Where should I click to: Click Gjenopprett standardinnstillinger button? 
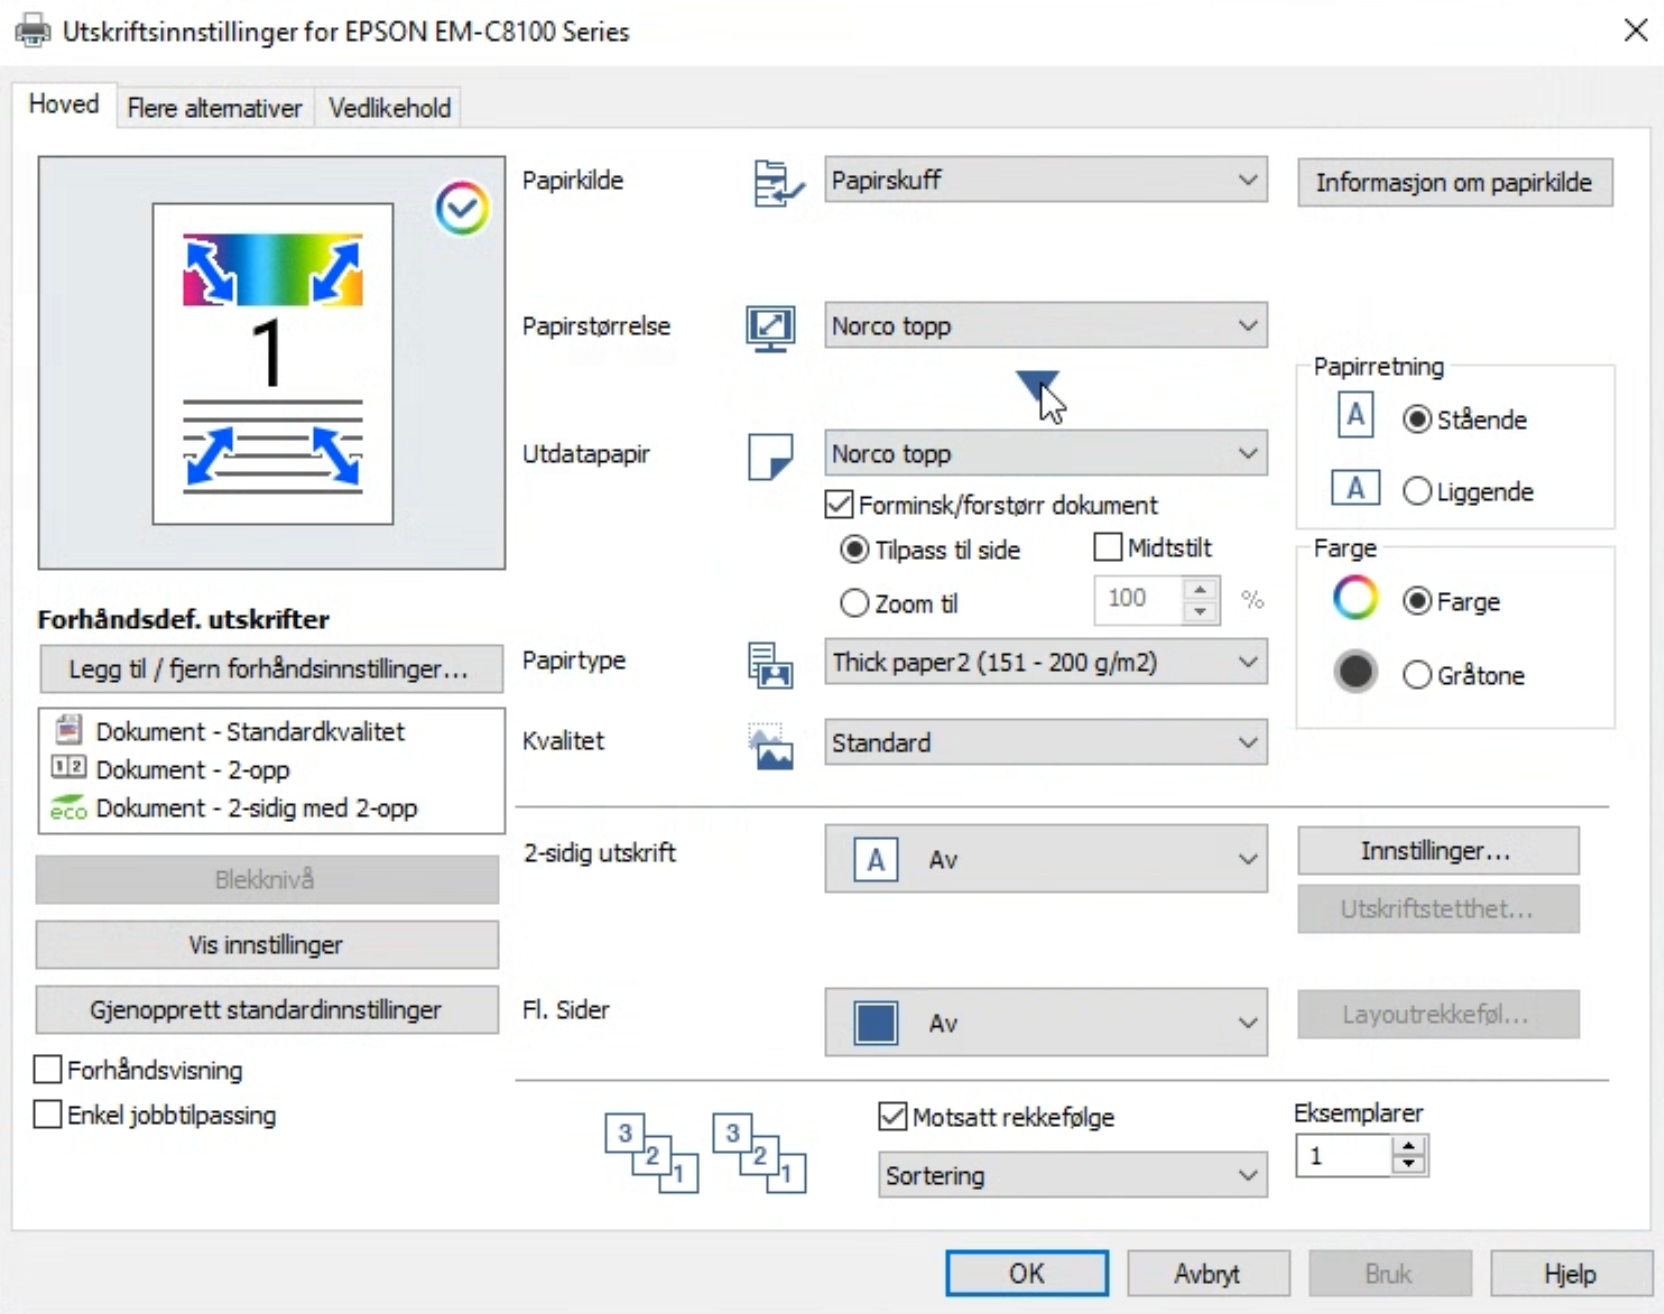tap(267, 1010)
